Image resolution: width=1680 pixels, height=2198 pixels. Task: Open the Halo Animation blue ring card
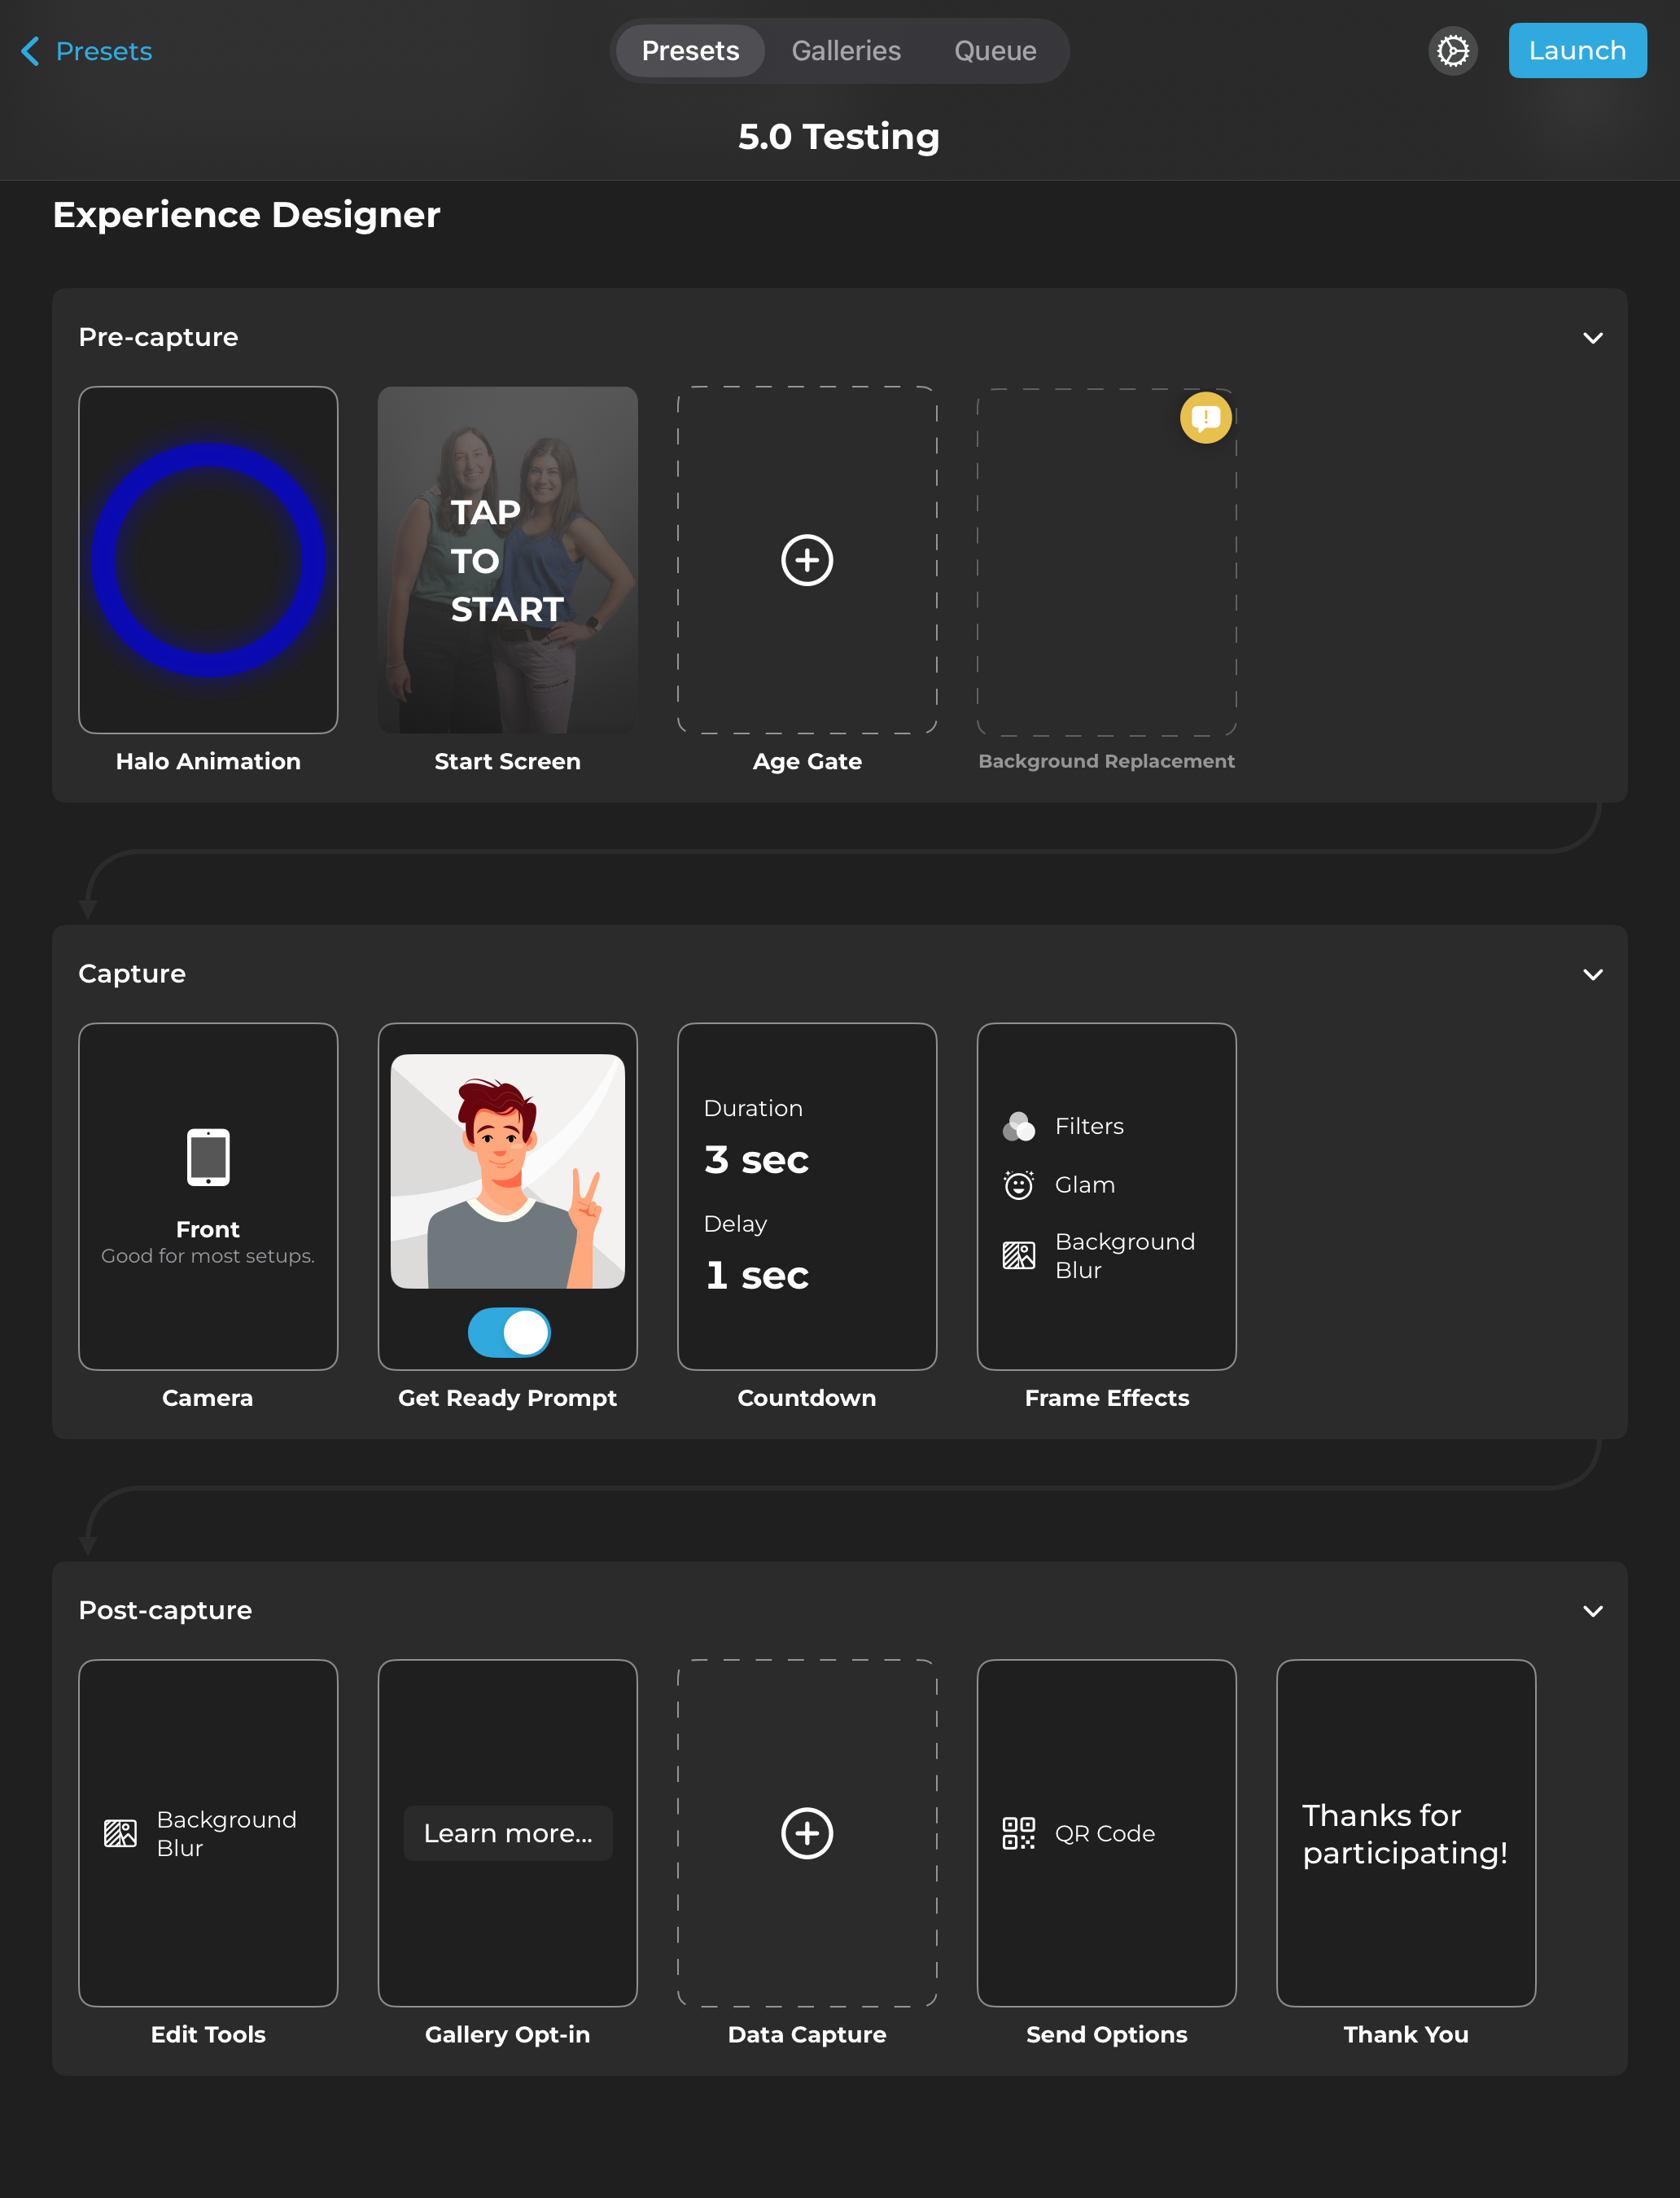click(x=208, y=560)
